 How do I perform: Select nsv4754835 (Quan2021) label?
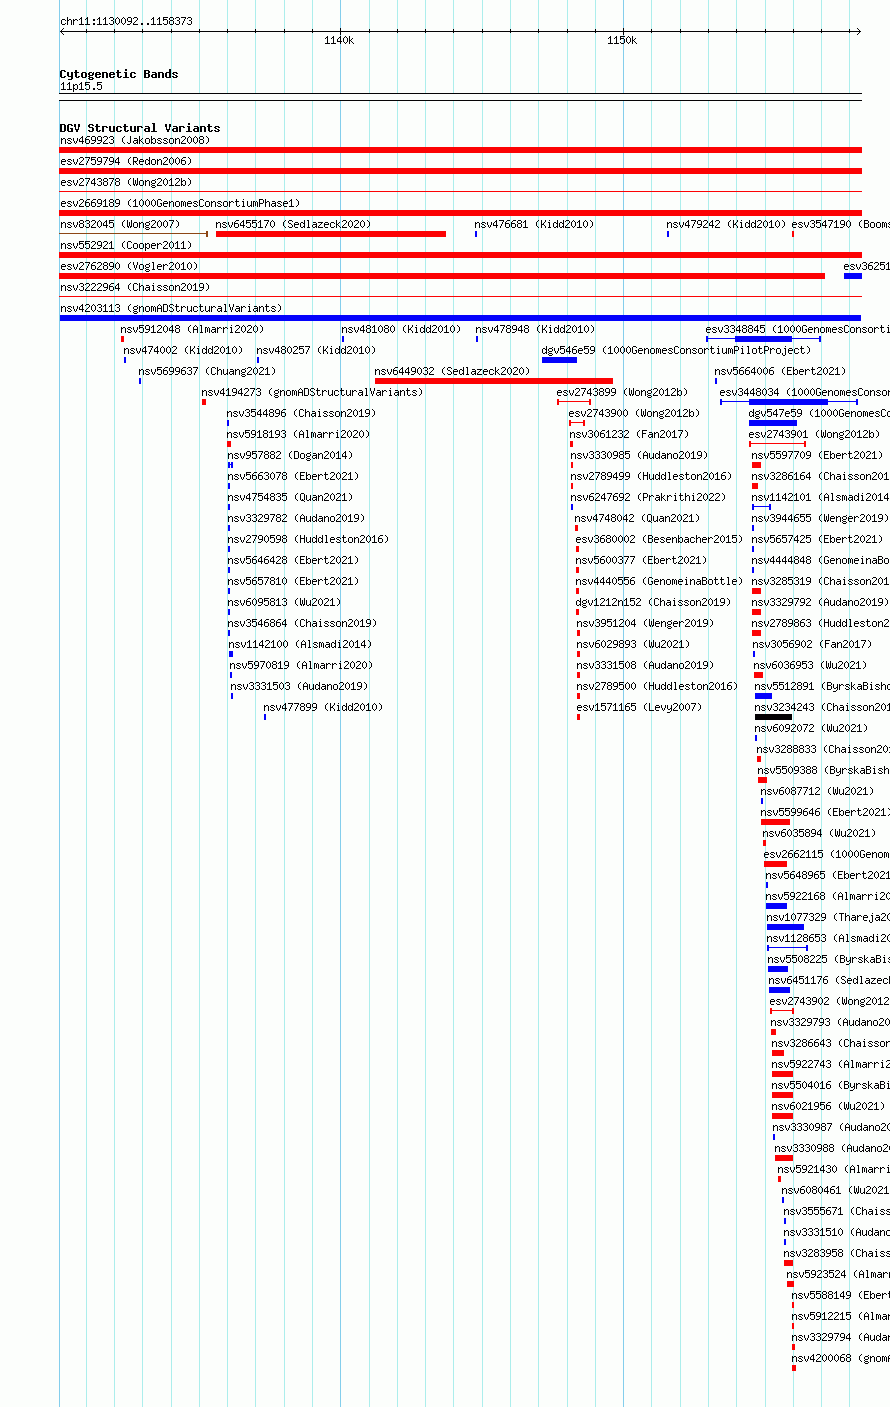point(289,497)
